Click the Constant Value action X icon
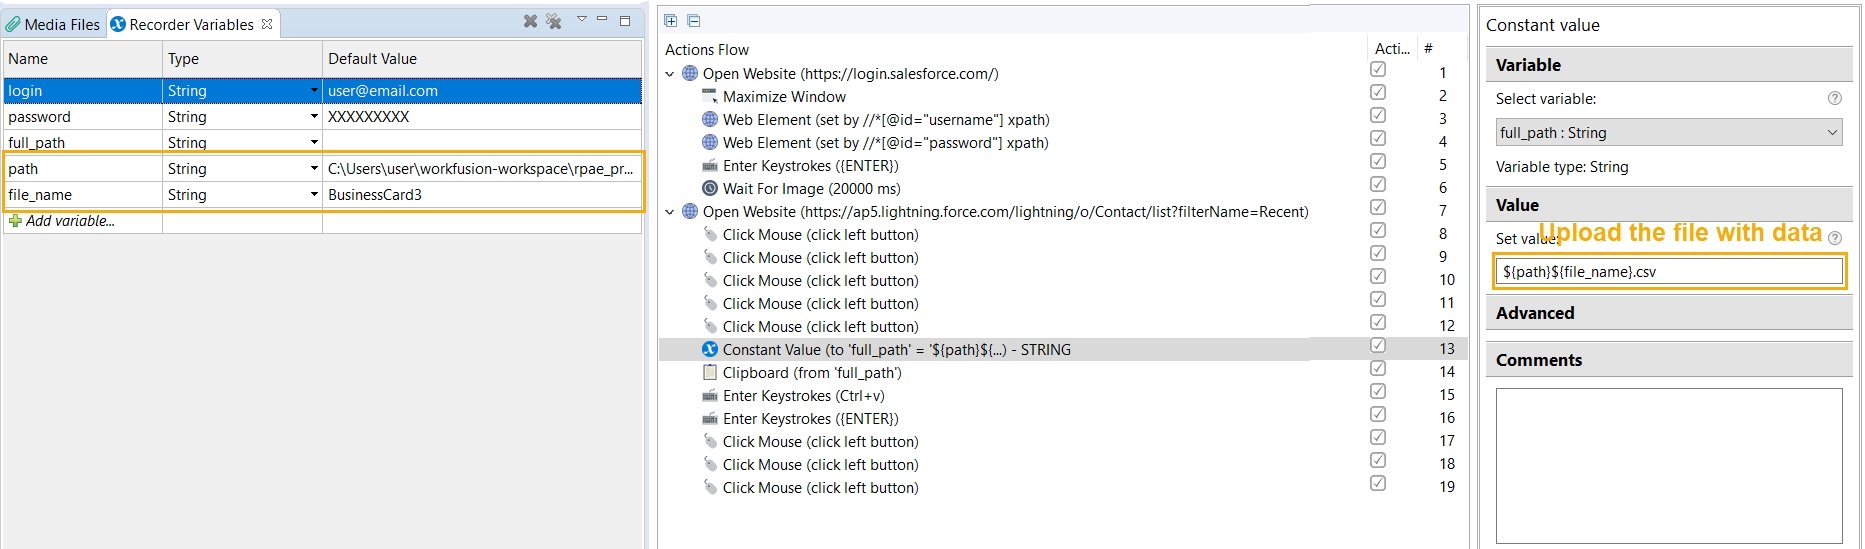 click(x=710, y=349)
